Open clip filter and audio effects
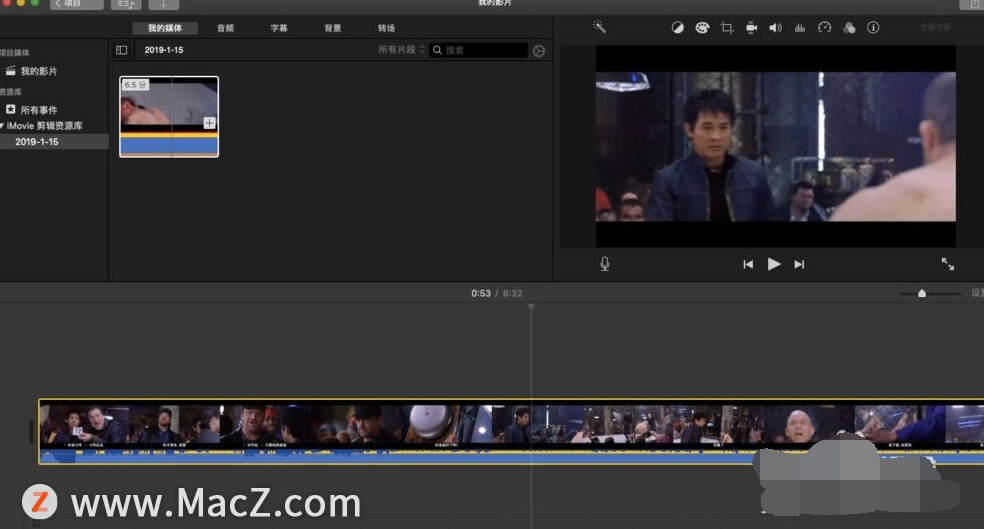The width and height of the screenshot is (984, 529). tap(849, 28)
